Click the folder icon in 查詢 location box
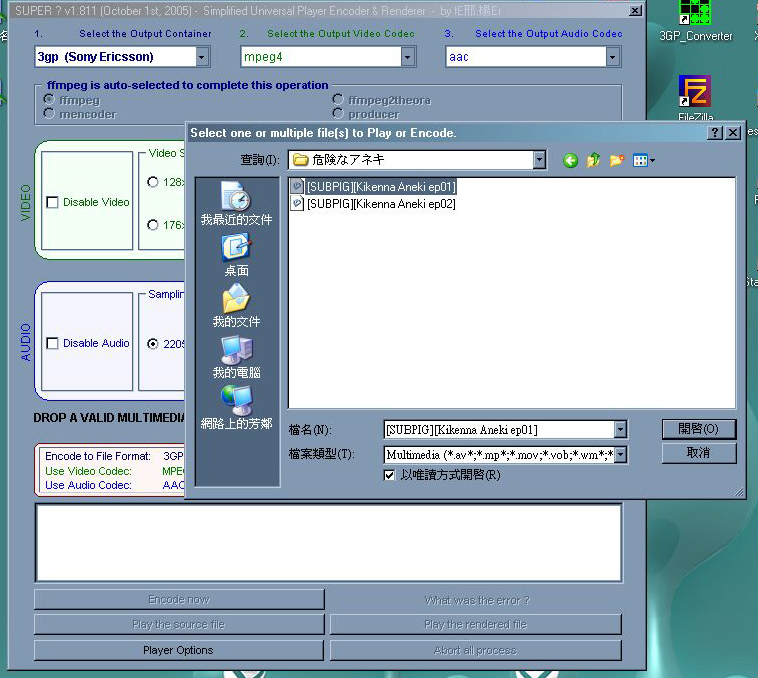 [301, 160]
